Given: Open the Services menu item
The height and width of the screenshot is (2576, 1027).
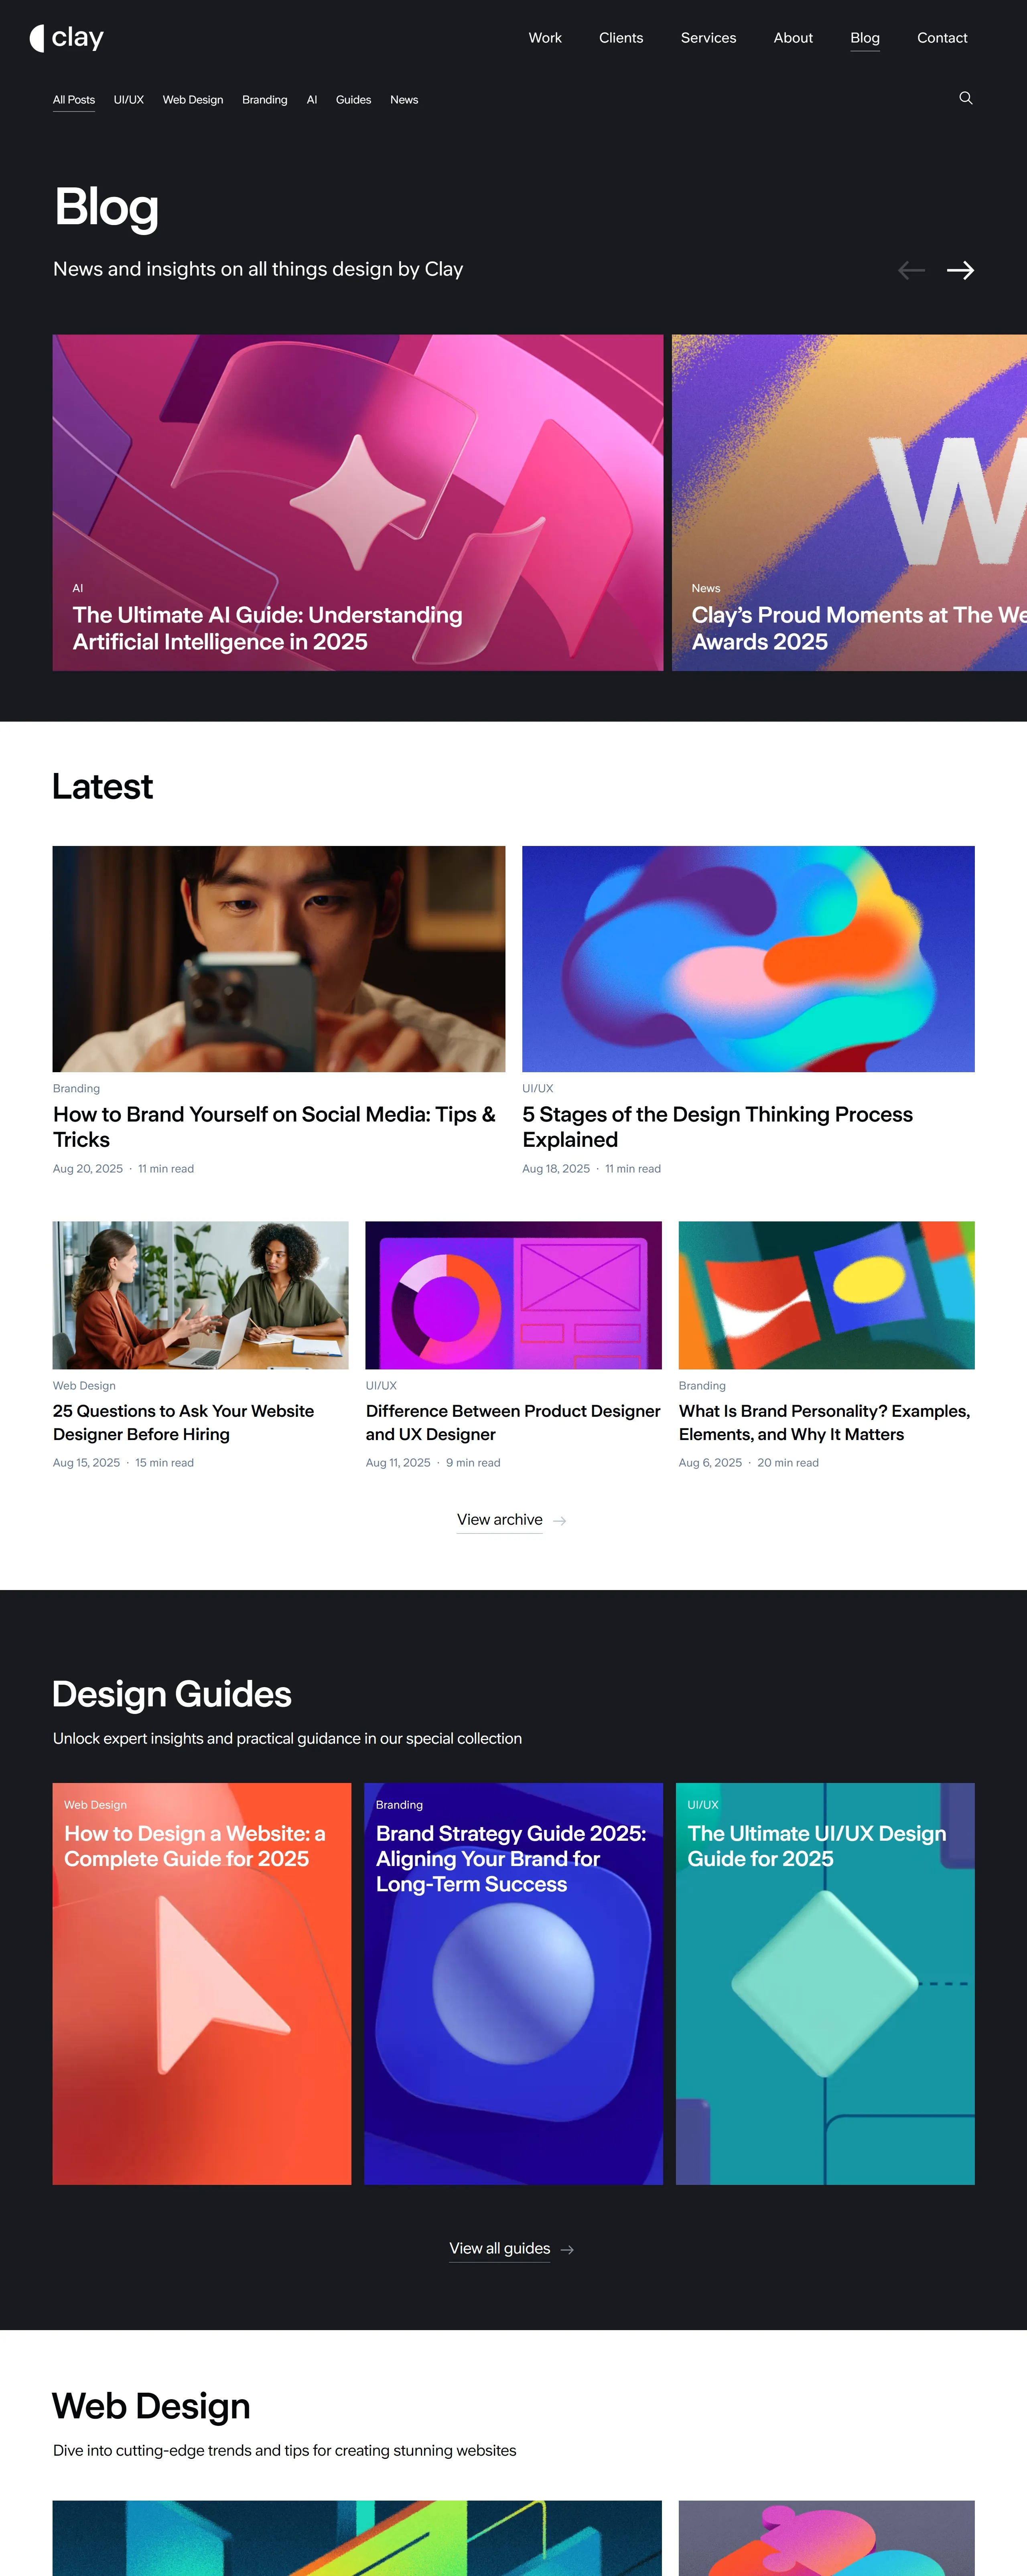Looking at the screenshot, I should [x=708, y=38].
